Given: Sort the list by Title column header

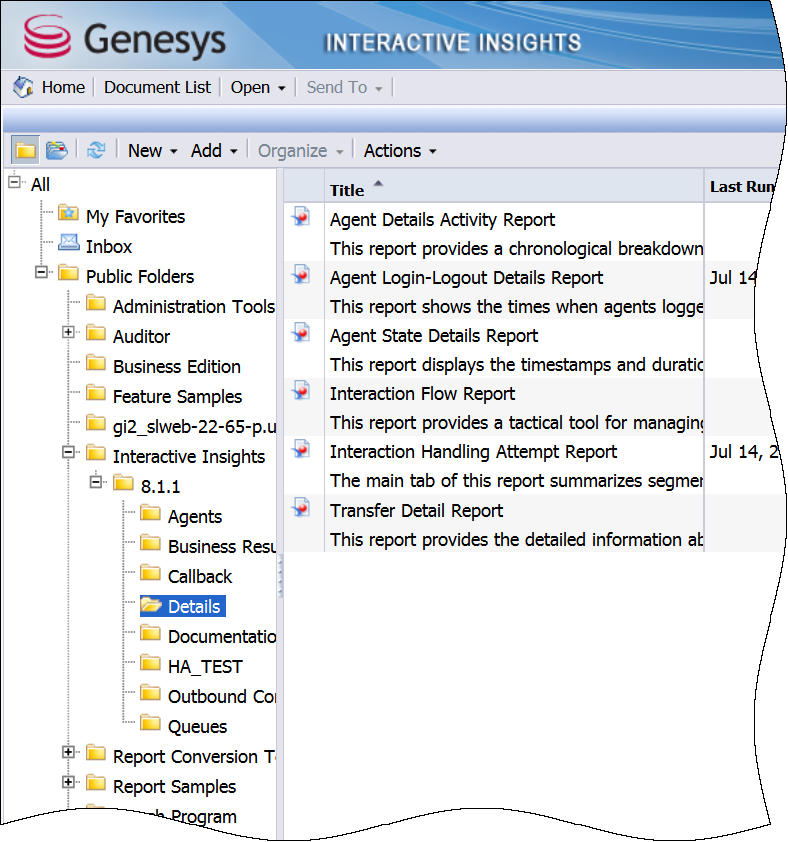Looking at the screenshot, I should (348, 190).
